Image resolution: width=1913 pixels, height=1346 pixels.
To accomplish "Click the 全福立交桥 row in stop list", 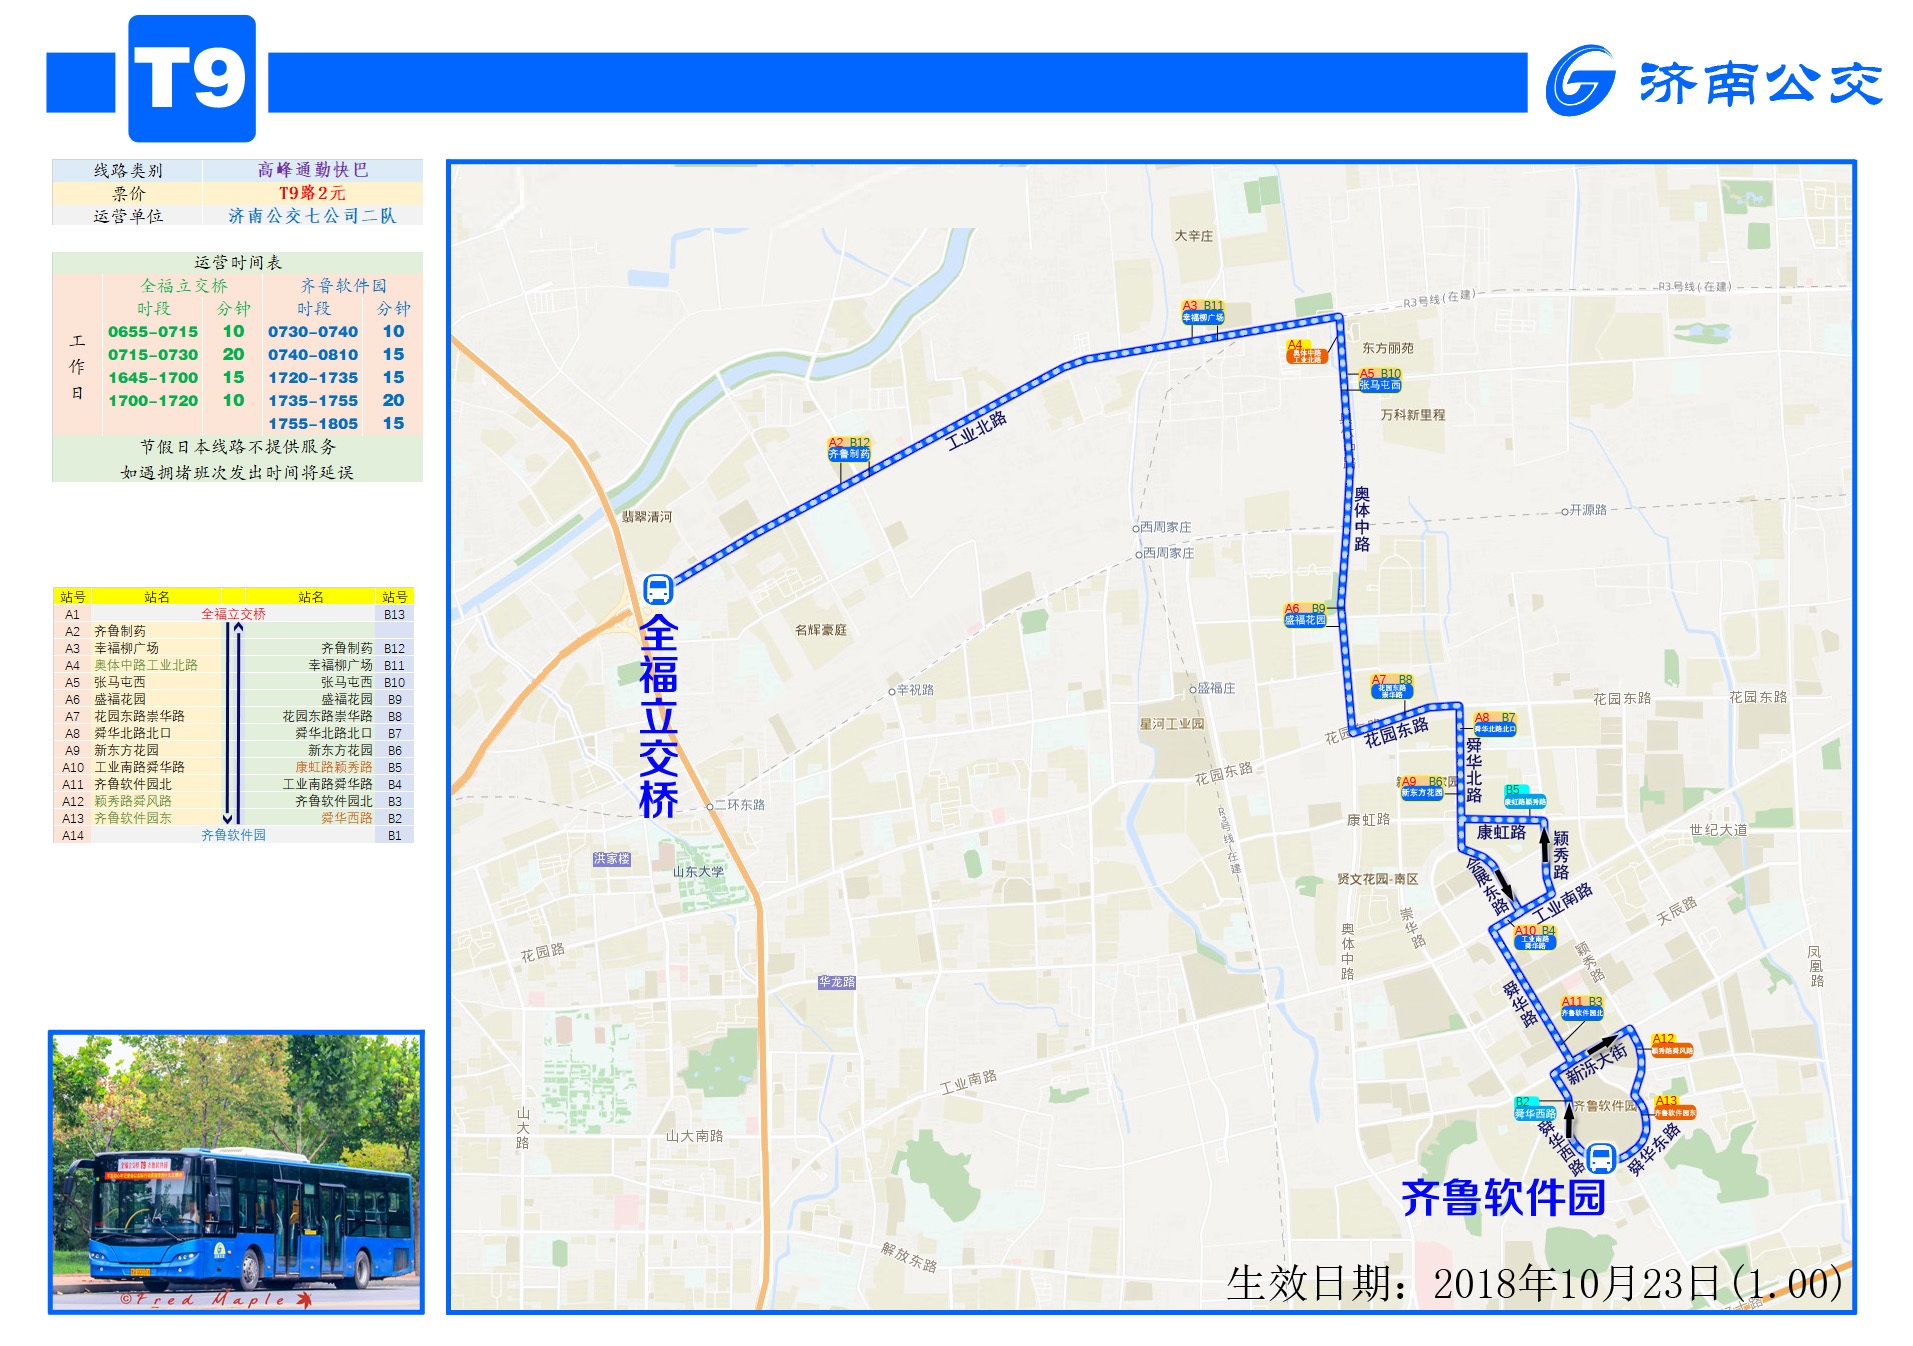I will click(233, 614).
